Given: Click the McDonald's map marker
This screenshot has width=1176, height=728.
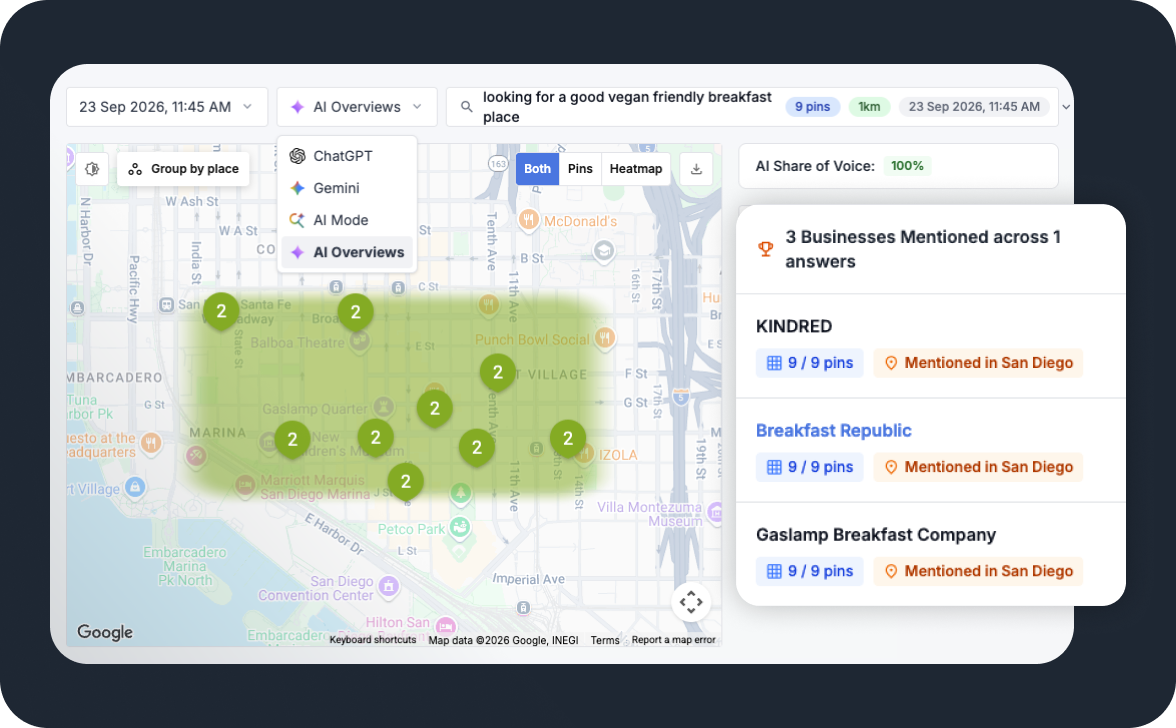Looking at the screenshot, I should pyautogui.click(x=529, y=220).
